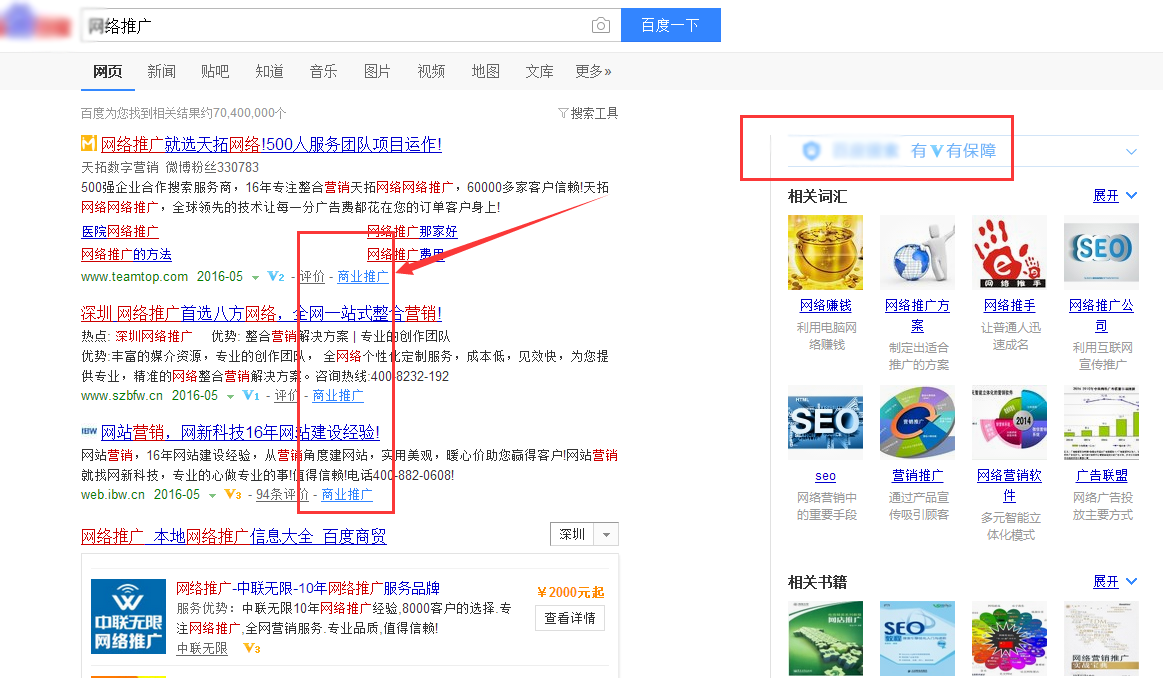Click the 广告联盟 bar chart thumbnail
Image resolution: width=1163 pixels, height=678 pixels.
[1101, 422]
